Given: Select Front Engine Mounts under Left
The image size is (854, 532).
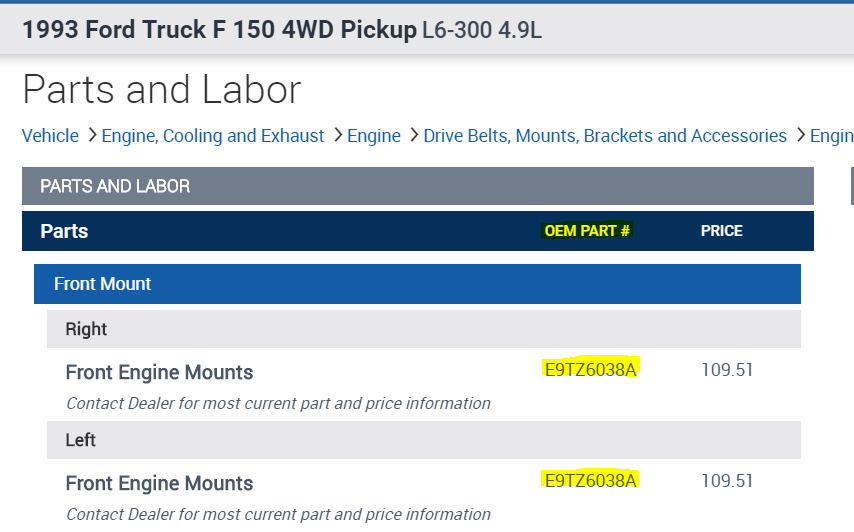Looking at the screenshot, I should (x=159, y=483).
